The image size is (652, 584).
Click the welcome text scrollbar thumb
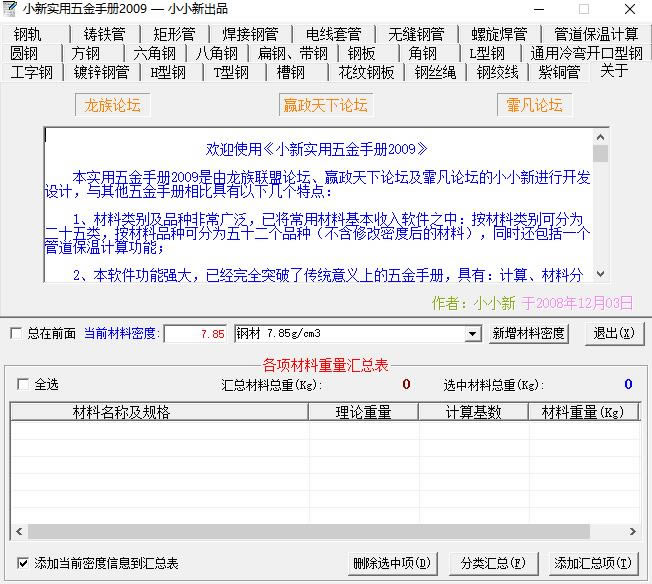point(600,153)
